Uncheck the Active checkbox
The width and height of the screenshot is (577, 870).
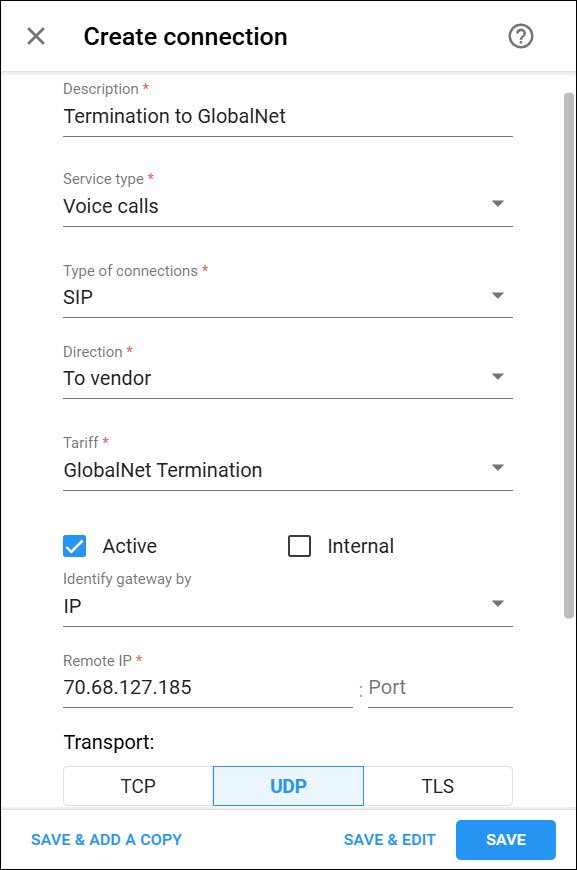(x=74, y=546)
